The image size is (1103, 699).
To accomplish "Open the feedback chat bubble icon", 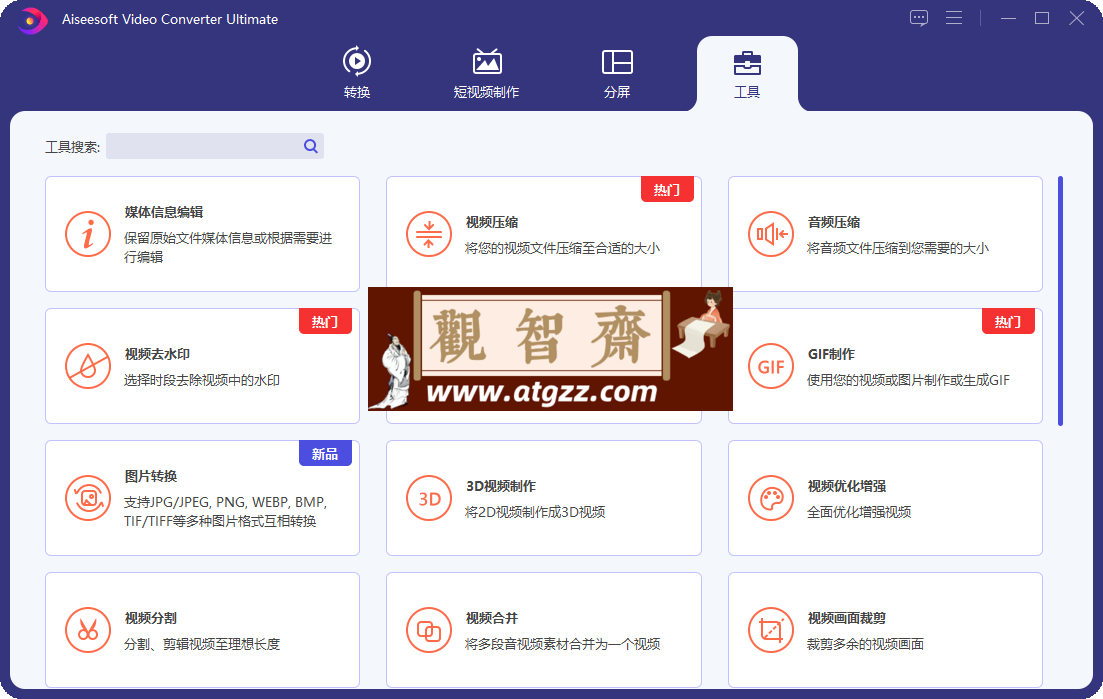I will 919,18.
